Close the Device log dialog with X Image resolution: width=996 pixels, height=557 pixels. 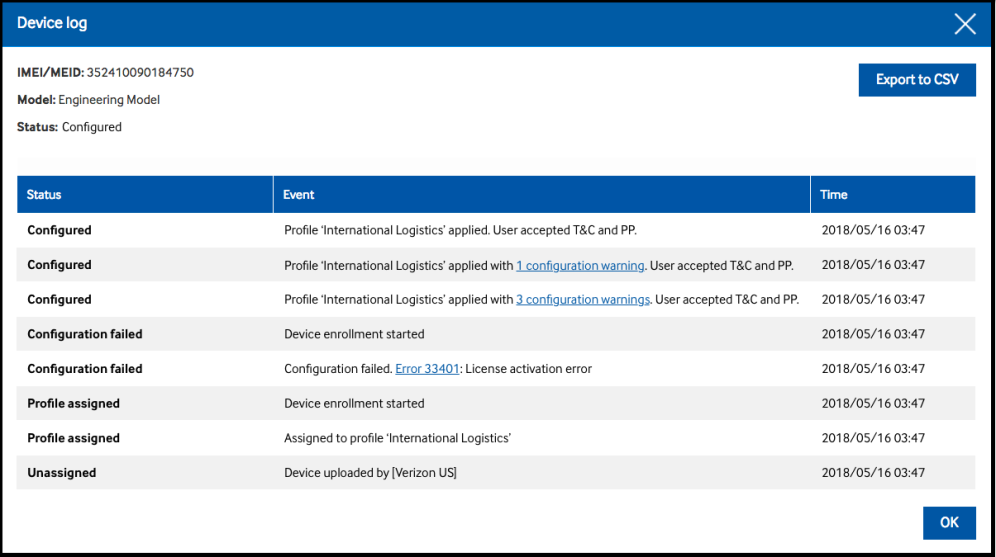(x=964, y=24)
